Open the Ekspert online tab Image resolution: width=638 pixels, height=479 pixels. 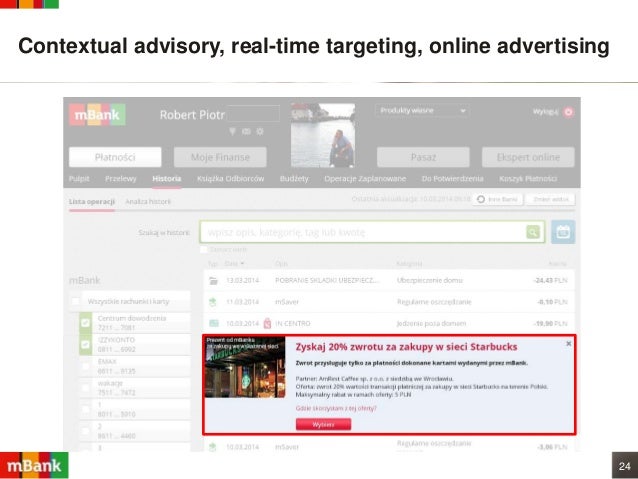pyautogui.click(x=528, y=157)
